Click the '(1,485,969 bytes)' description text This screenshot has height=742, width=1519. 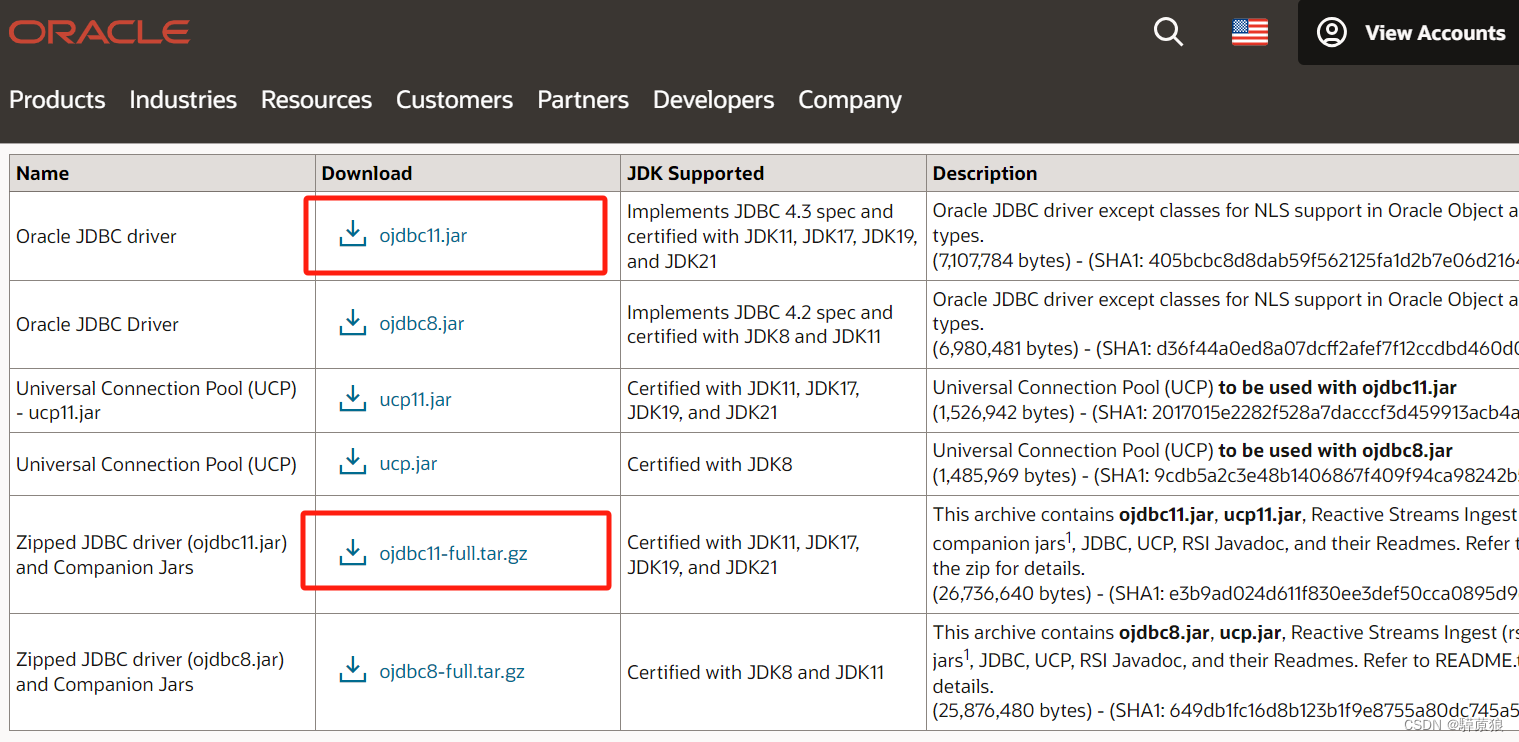pyautogui.click(x=1004, y=475)
